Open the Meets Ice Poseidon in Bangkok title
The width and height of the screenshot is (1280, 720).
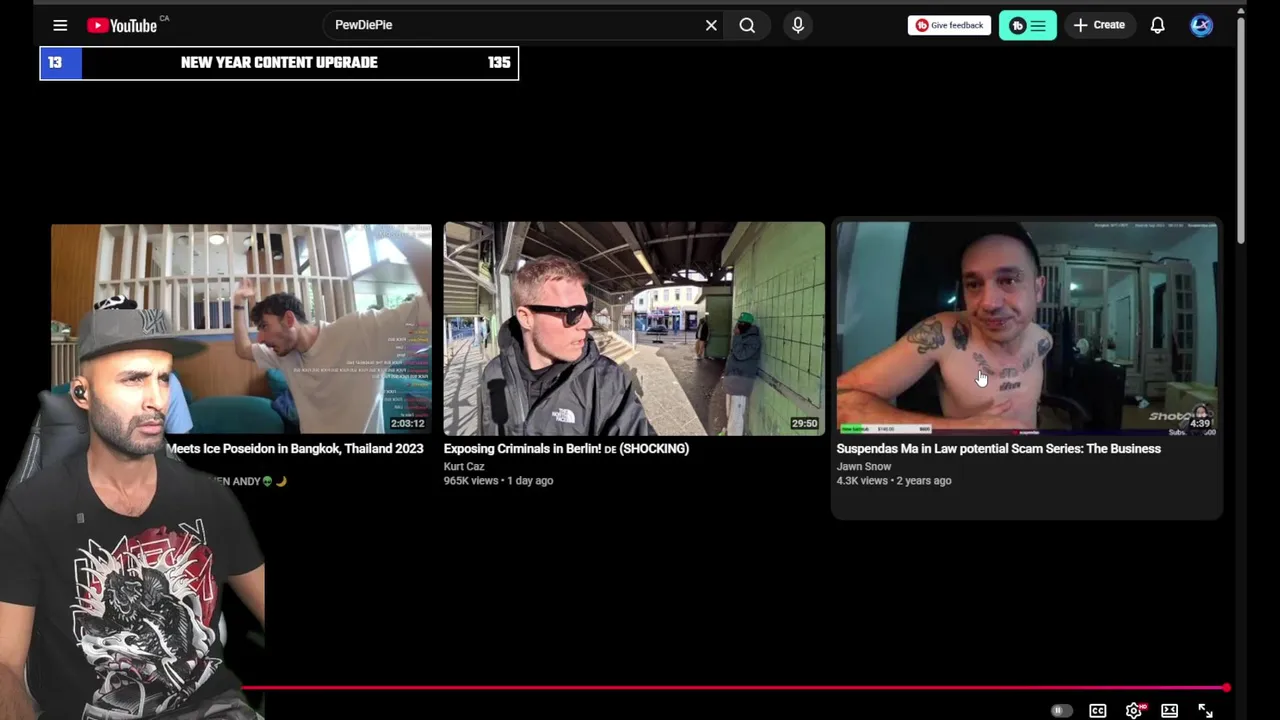pos(295,449)
